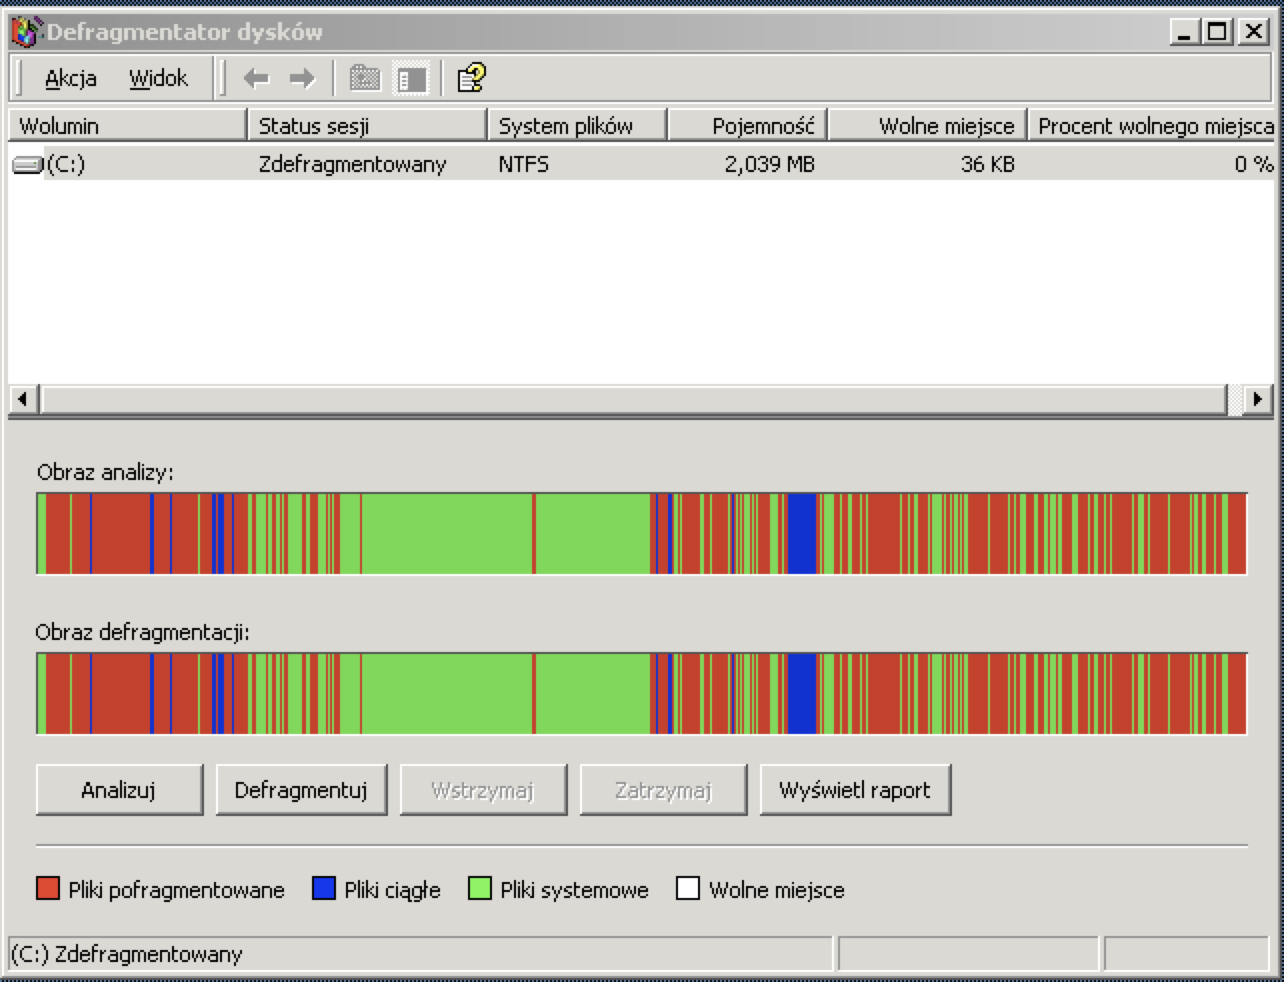Viewport: 1284px width, 982px height.
Task: Click the green Pliki systemowe legend swatch
Action: (480, 889)
